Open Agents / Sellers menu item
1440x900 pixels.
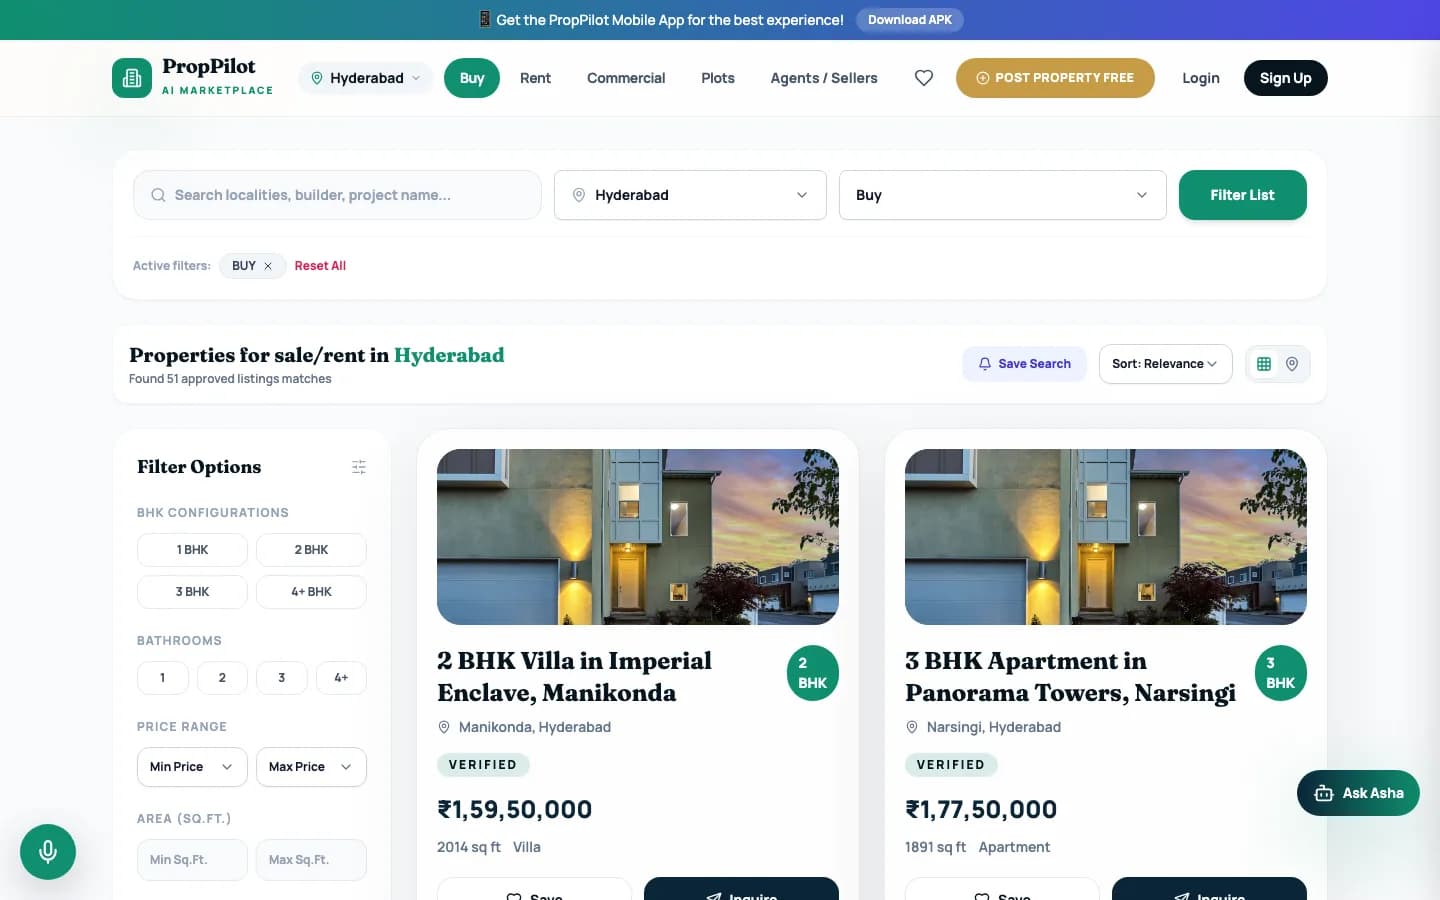(824, 78)
